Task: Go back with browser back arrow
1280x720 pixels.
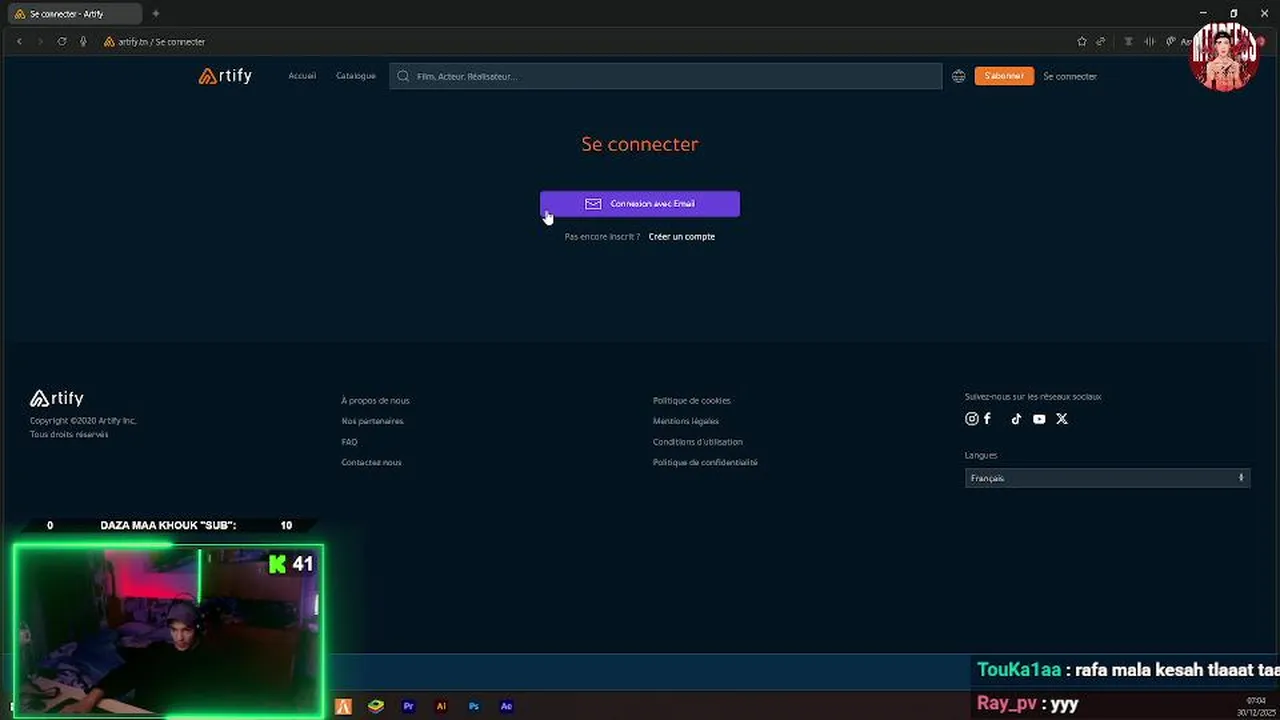Action: point(19,41)
